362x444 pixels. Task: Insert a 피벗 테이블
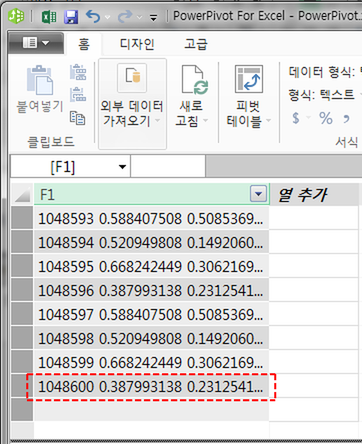249,97
